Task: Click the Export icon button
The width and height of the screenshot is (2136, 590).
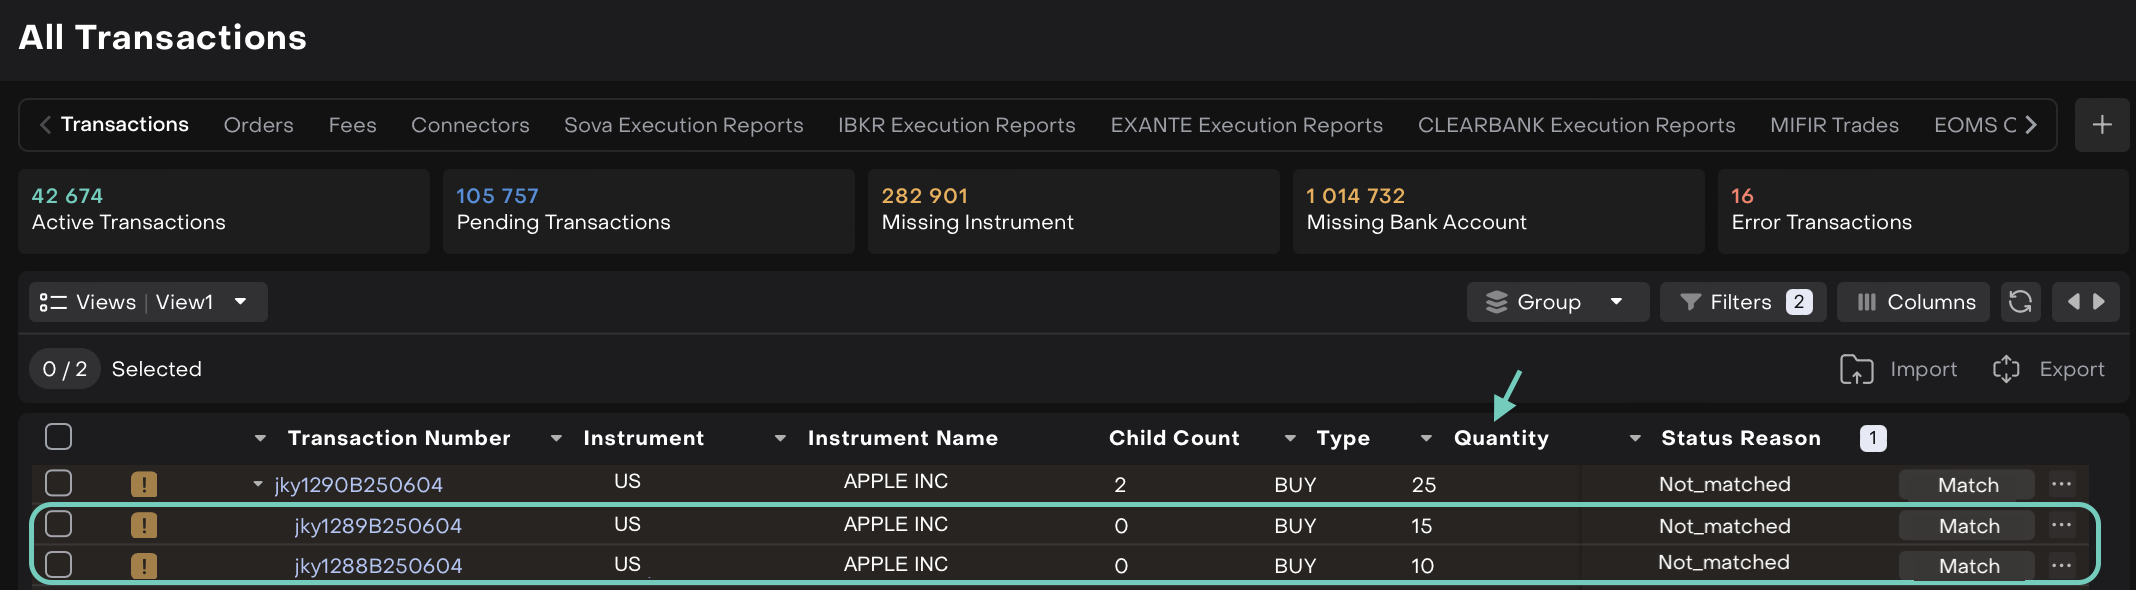Action: [2006, 369]
